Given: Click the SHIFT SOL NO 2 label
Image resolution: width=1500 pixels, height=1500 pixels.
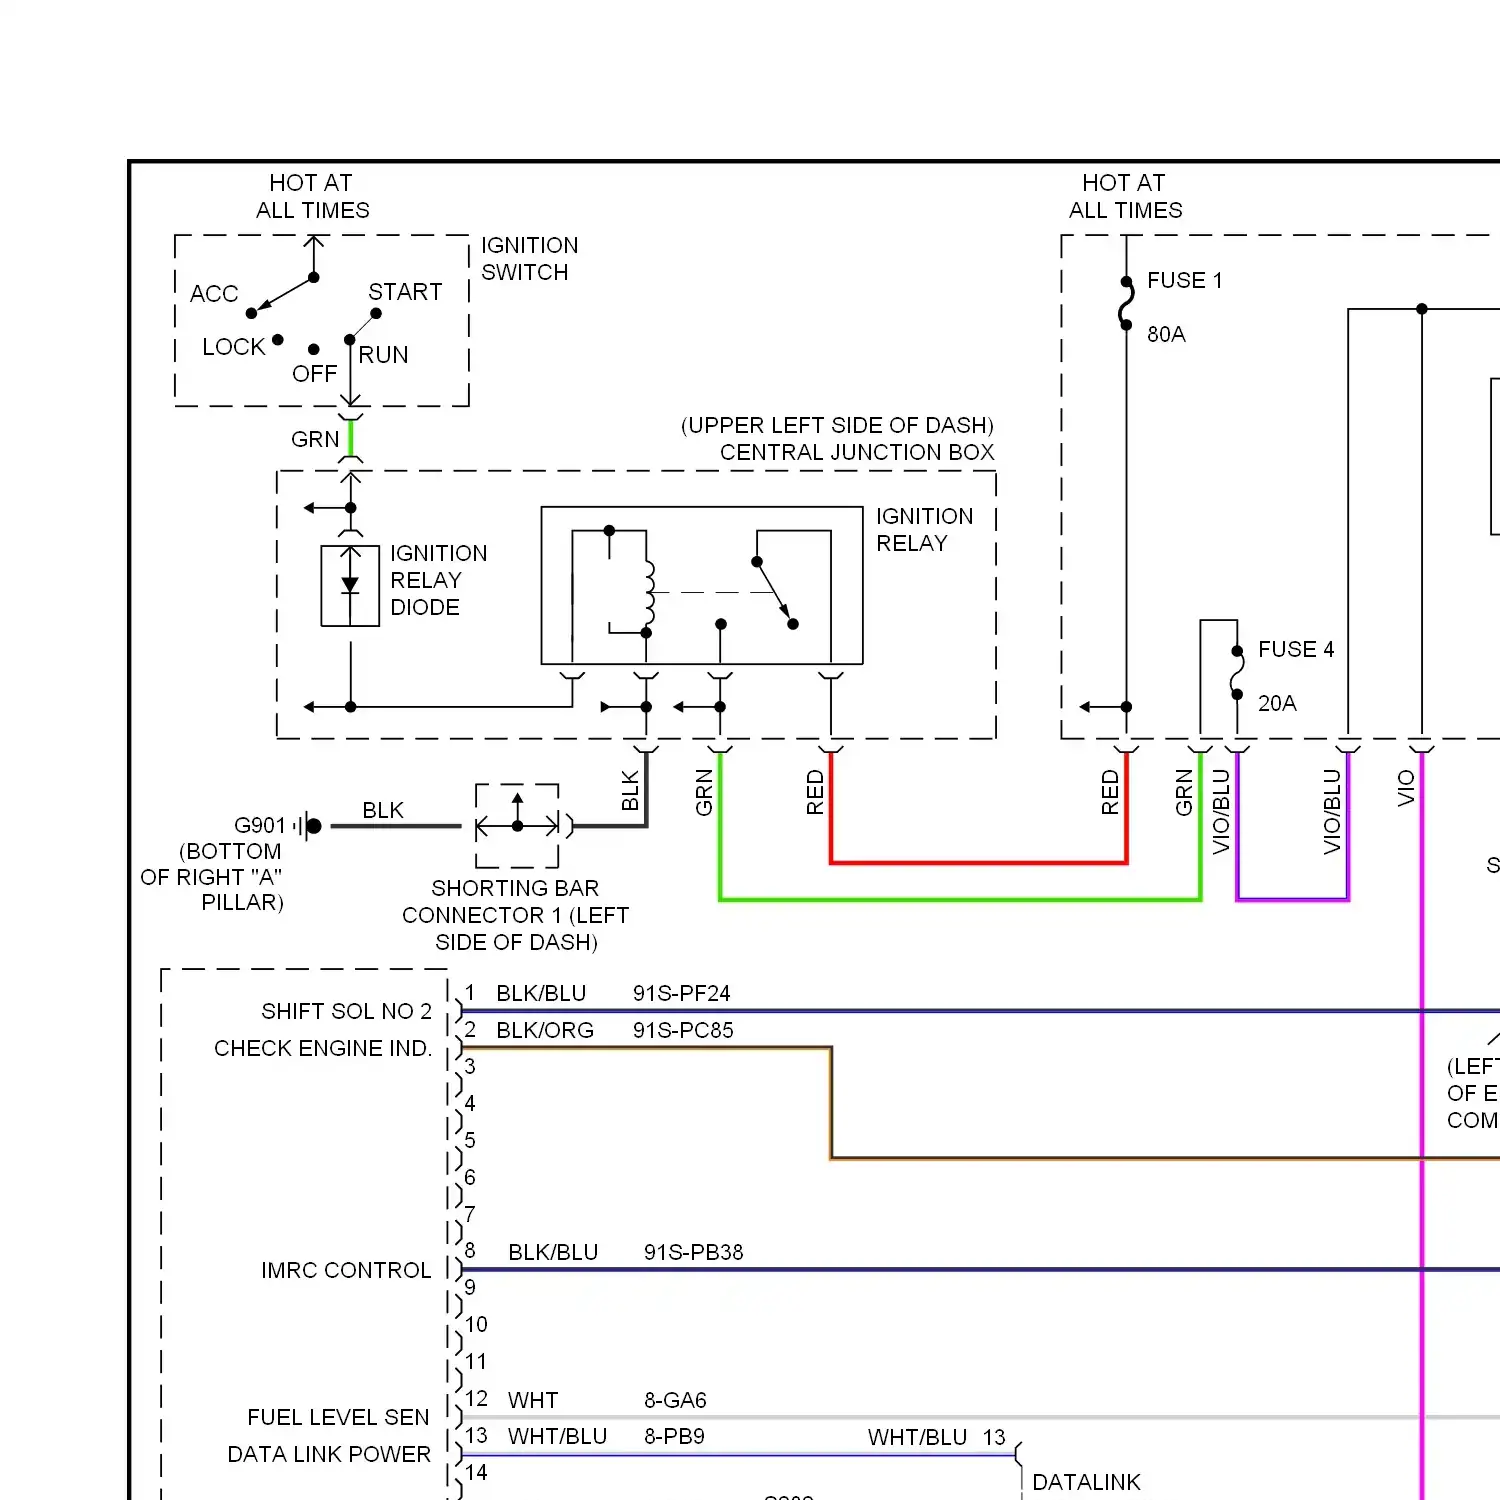Looking at the screenshot, I should click(346, 1011).
